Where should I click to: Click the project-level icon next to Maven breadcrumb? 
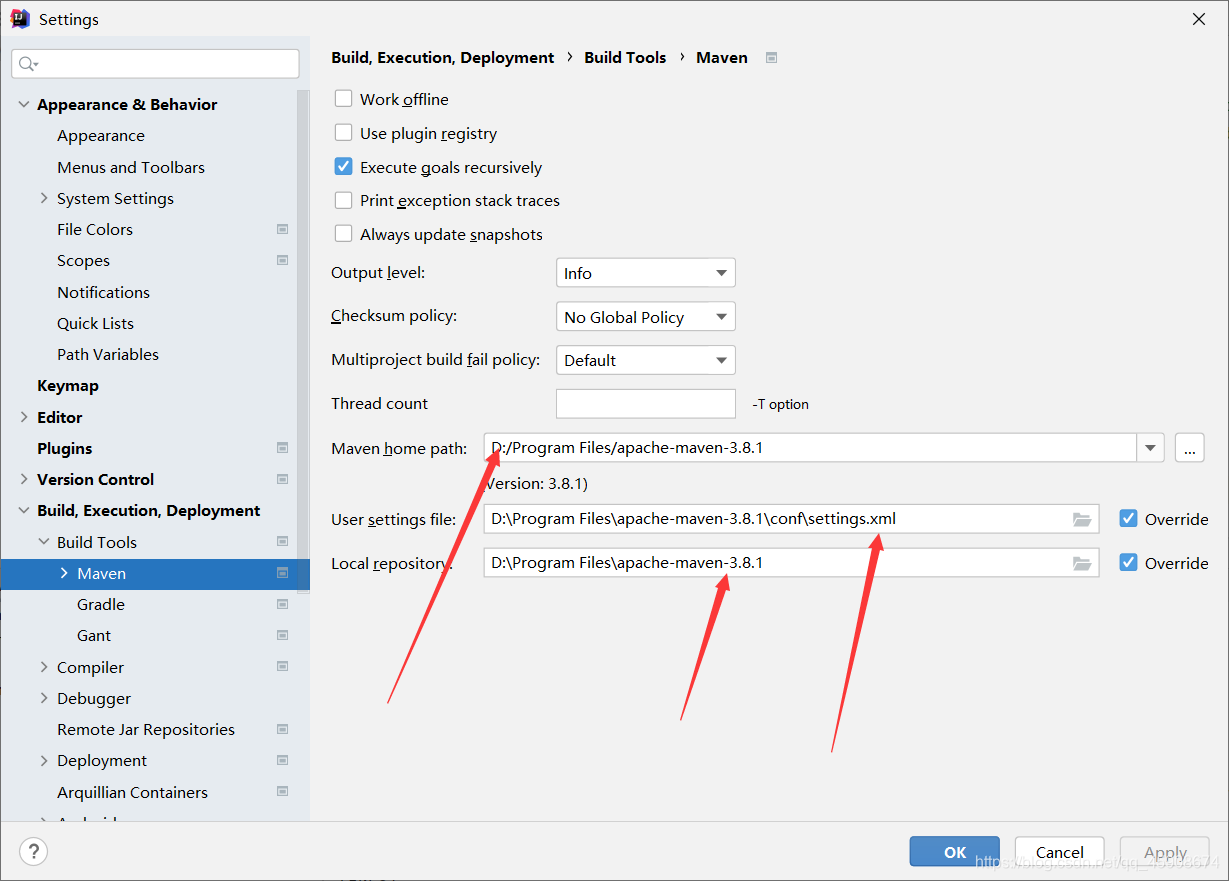[771, 58]
